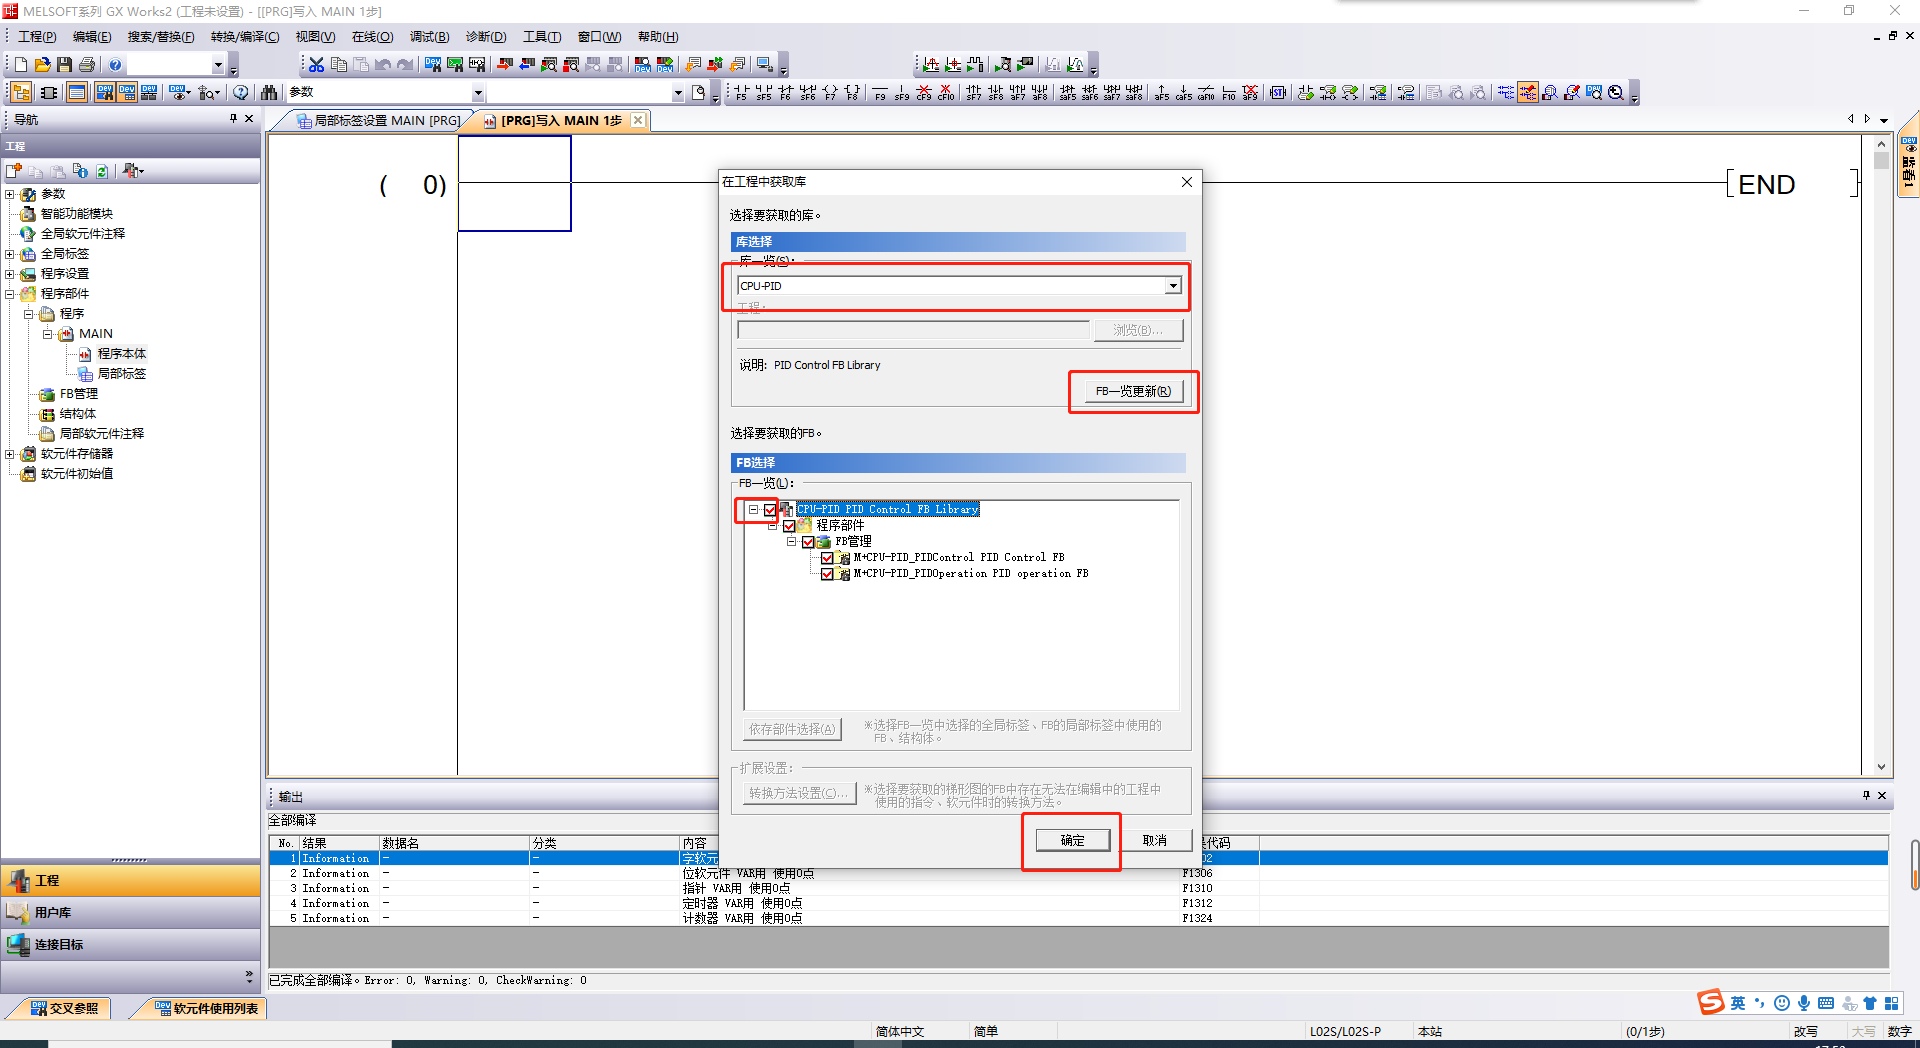The image size is (1920, 1048).
Task: Uncheck the M+CPU-PID_PIDControl FB checkbox
Action: pos(827,558)
